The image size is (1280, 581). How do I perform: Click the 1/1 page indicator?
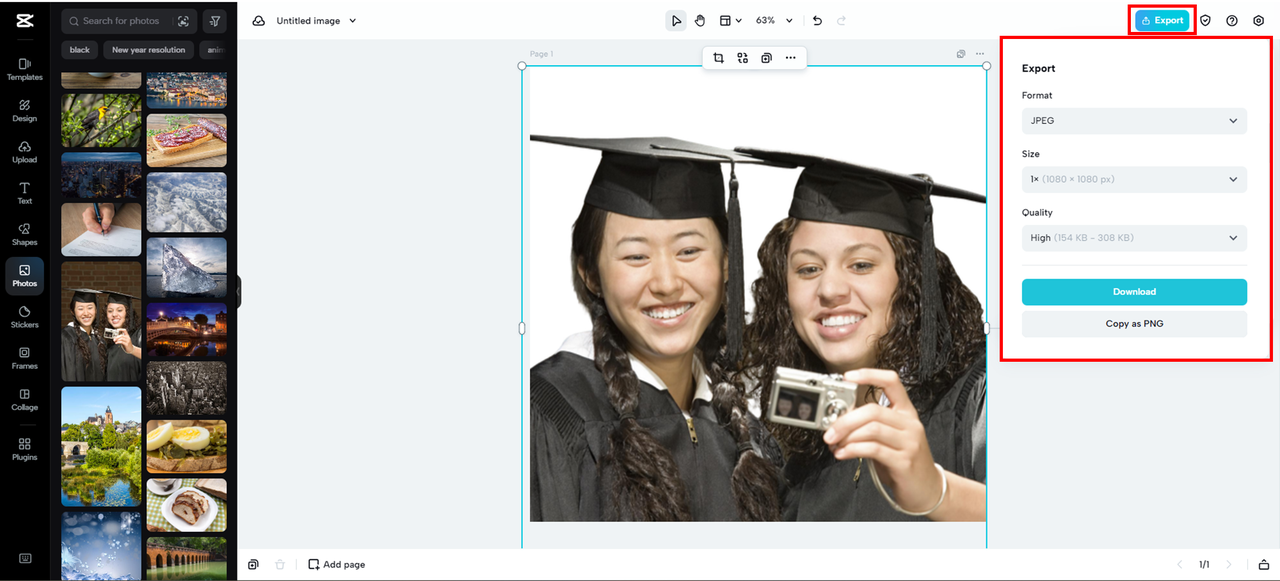(x=1204, y=565)
